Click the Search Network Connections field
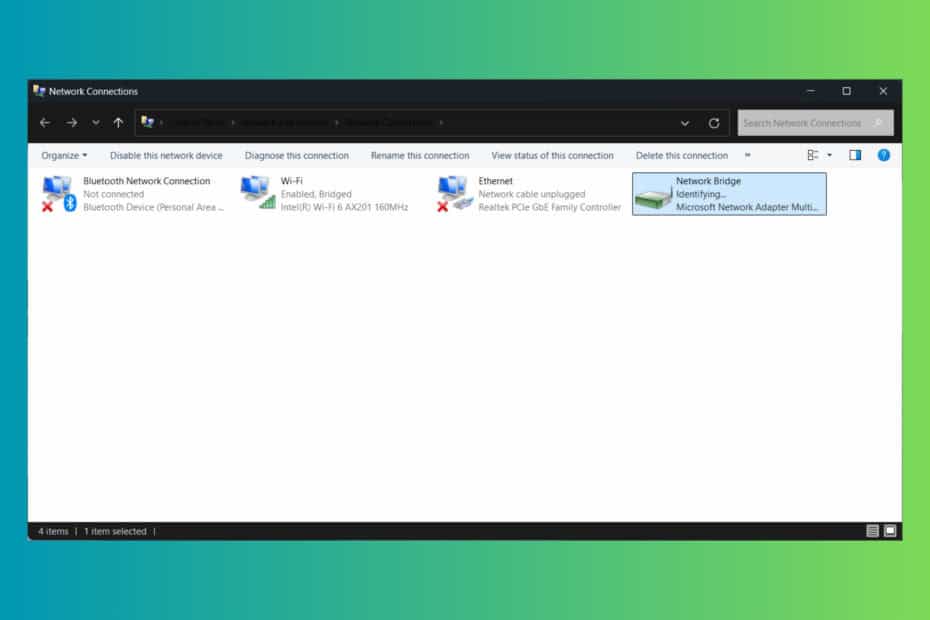Viewport: 930px width, 620px height. [805, 123]
